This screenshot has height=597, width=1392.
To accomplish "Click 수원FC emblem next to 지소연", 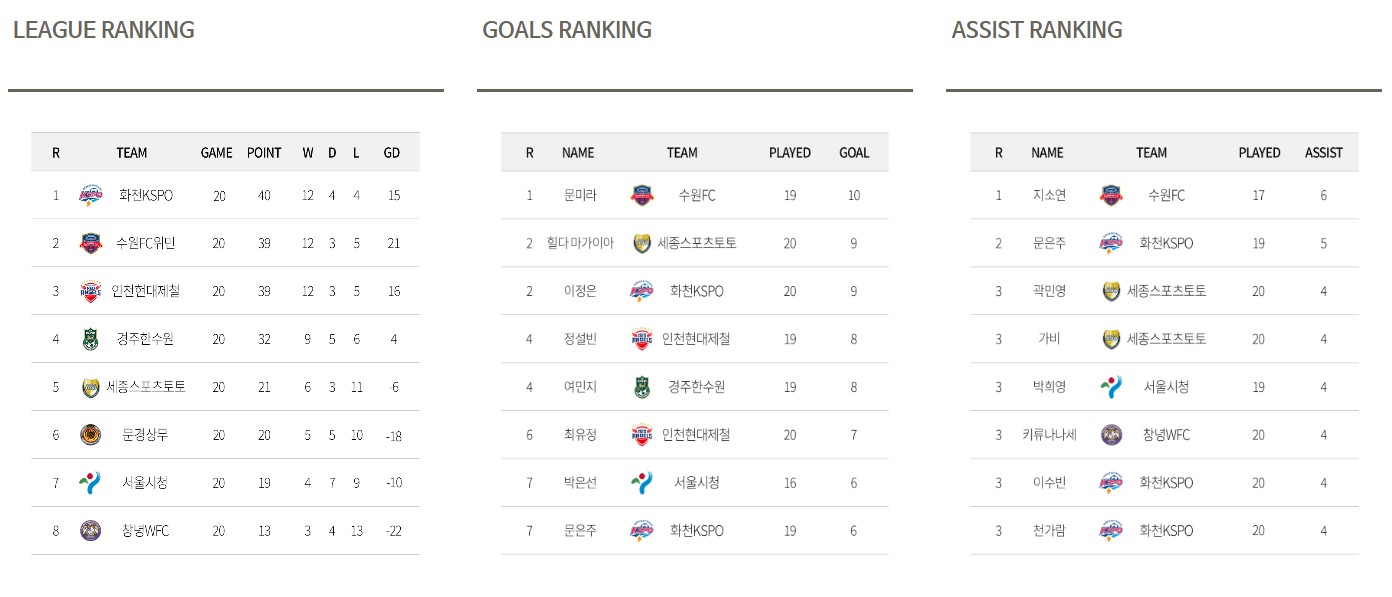I will coord(1111,196).
